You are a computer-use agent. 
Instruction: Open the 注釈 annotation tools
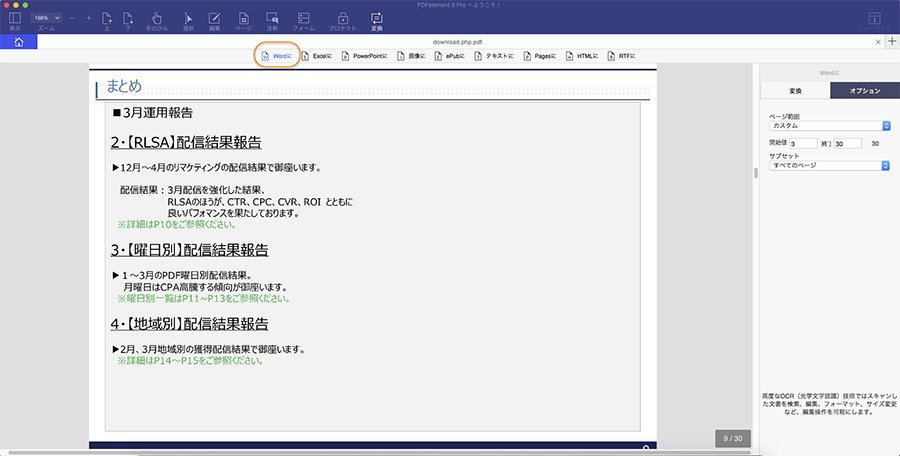(x=272, y=21)
